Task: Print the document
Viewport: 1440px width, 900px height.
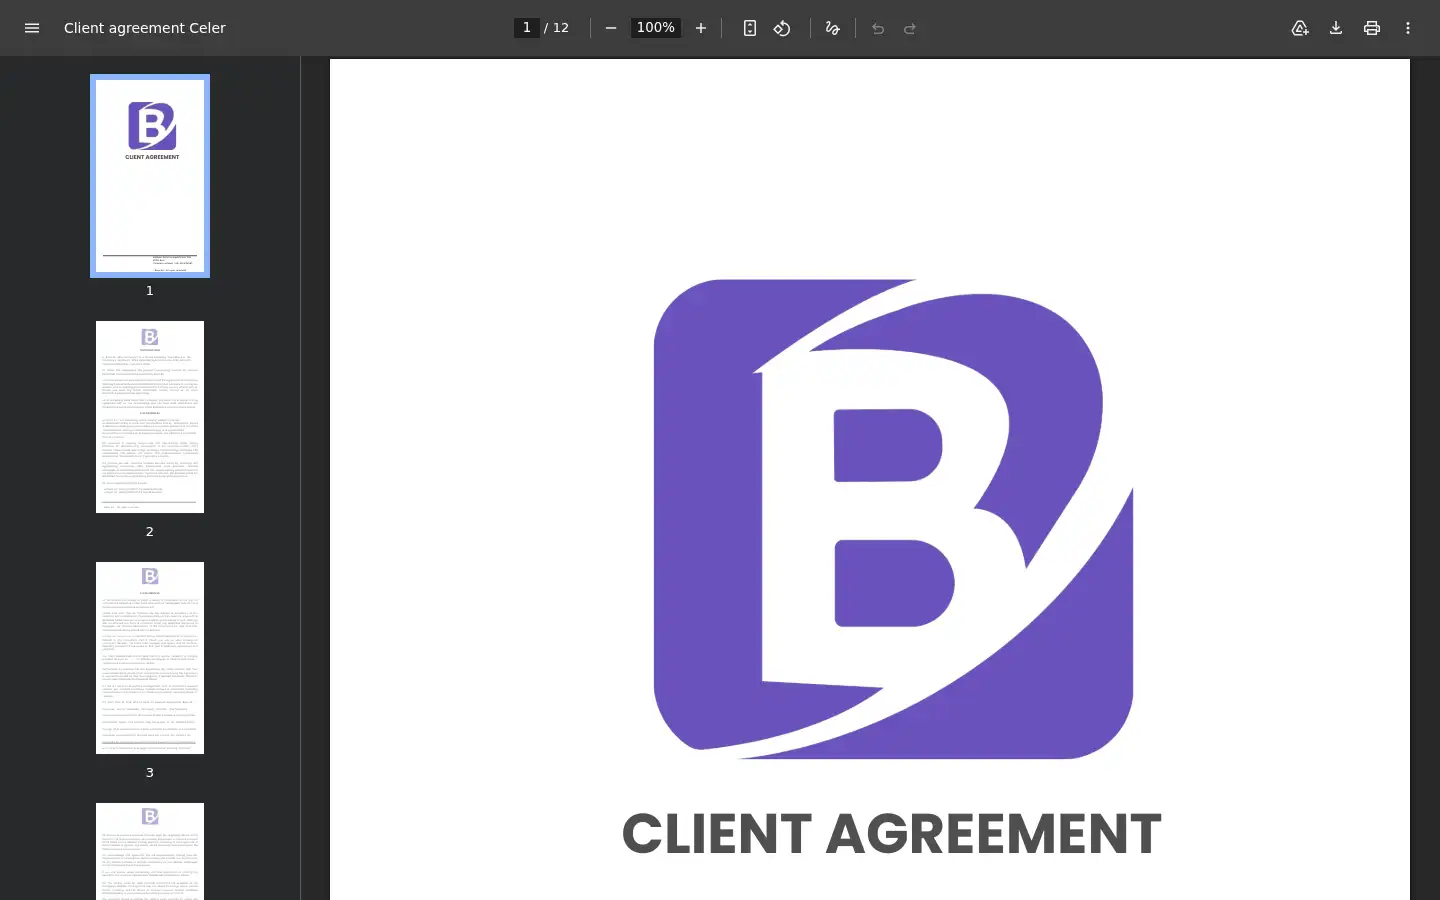Action: (x=1372, y=28)
